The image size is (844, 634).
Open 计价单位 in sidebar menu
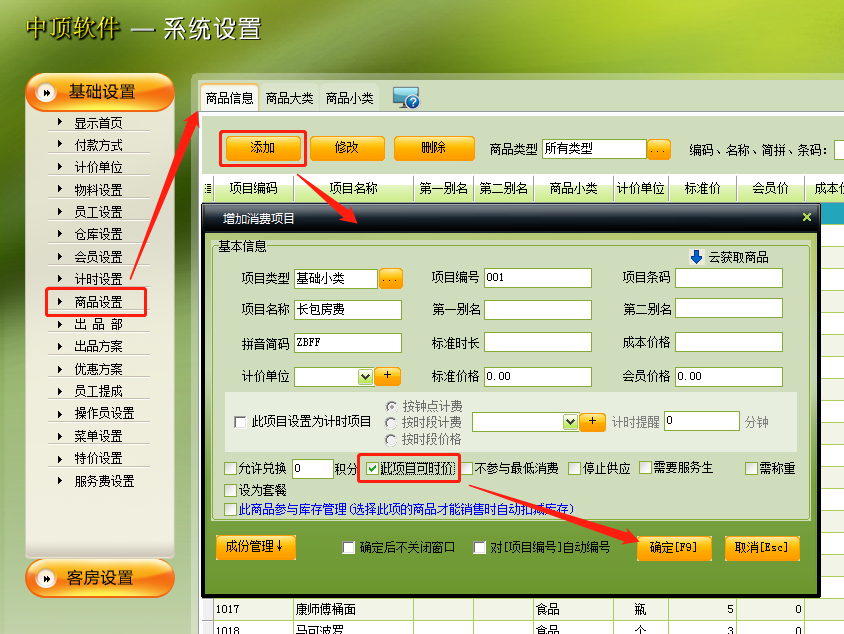pos(98,167)
